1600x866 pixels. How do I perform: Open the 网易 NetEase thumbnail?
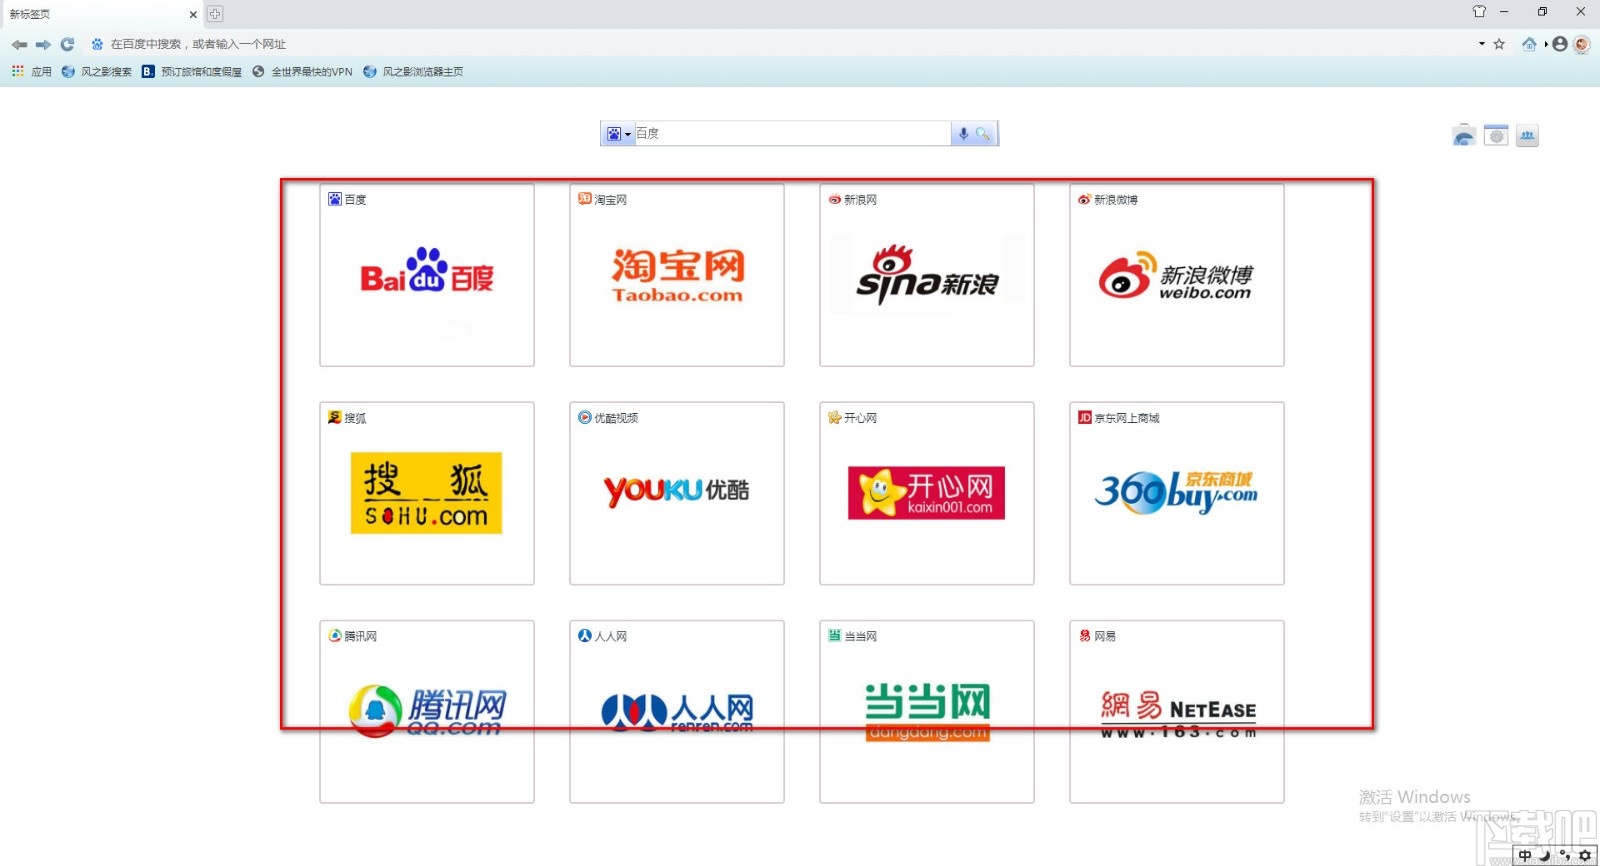[x=1177, y=711]
